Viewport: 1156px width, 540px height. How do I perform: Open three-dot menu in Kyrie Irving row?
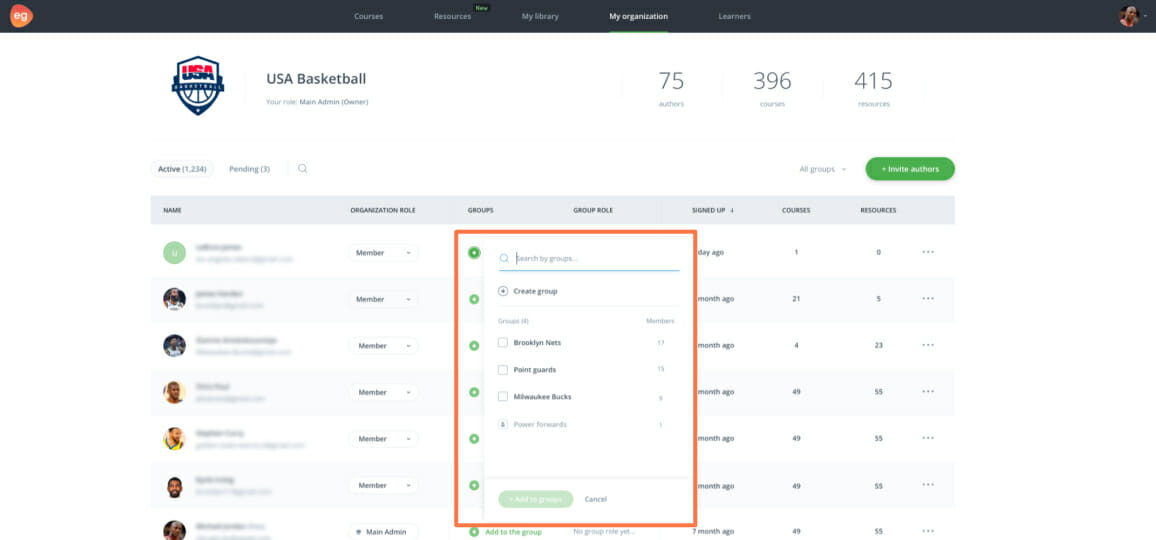point(928,485)
